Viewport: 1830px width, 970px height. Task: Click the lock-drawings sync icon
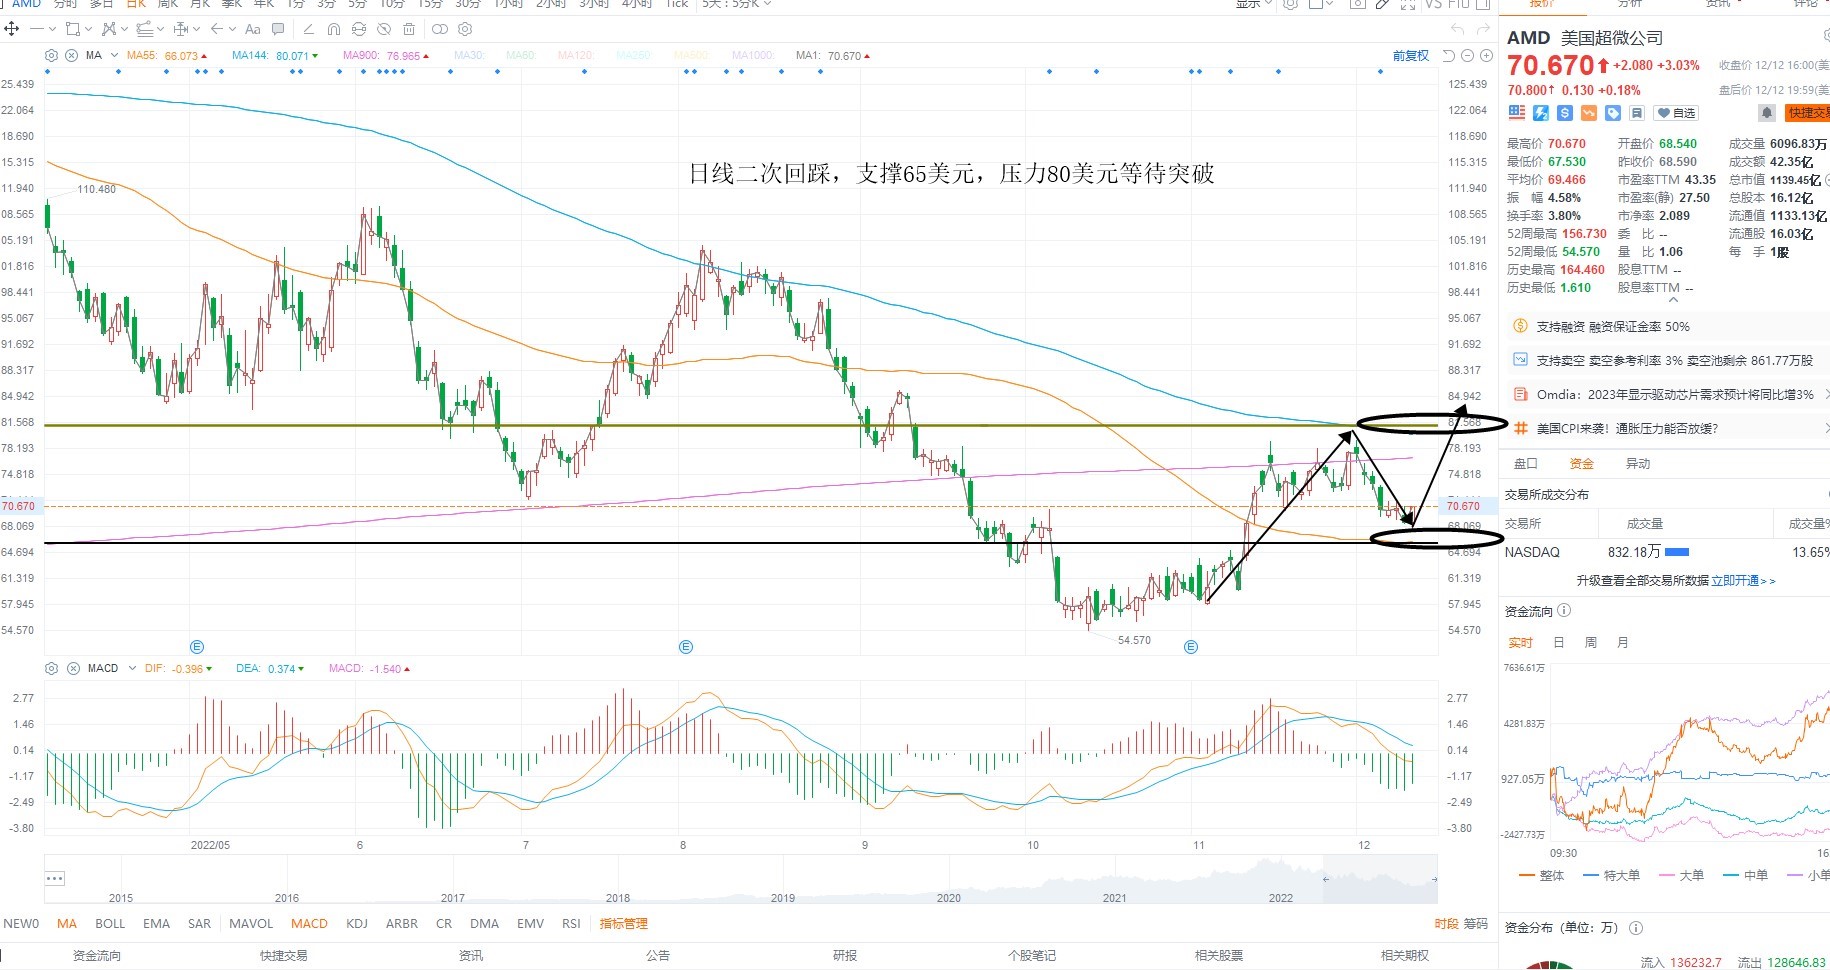pyautogui.click(x=359, y=29)
